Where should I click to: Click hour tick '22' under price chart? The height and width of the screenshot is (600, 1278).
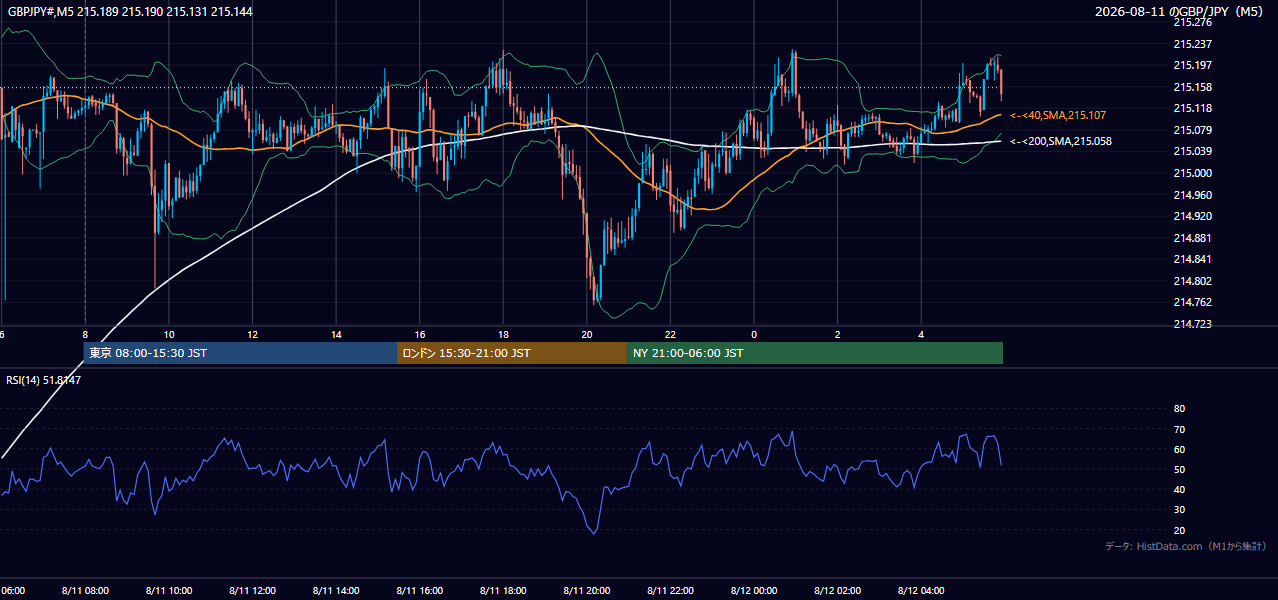coord(670,335)
